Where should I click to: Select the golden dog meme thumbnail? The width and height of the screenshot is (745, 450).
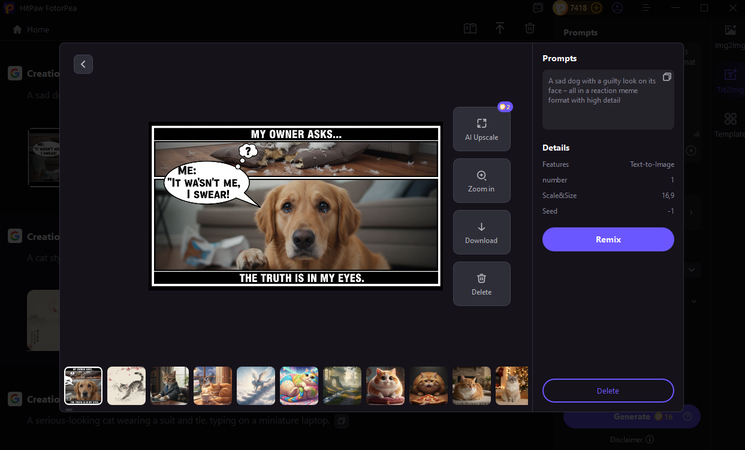click(83, 385)
